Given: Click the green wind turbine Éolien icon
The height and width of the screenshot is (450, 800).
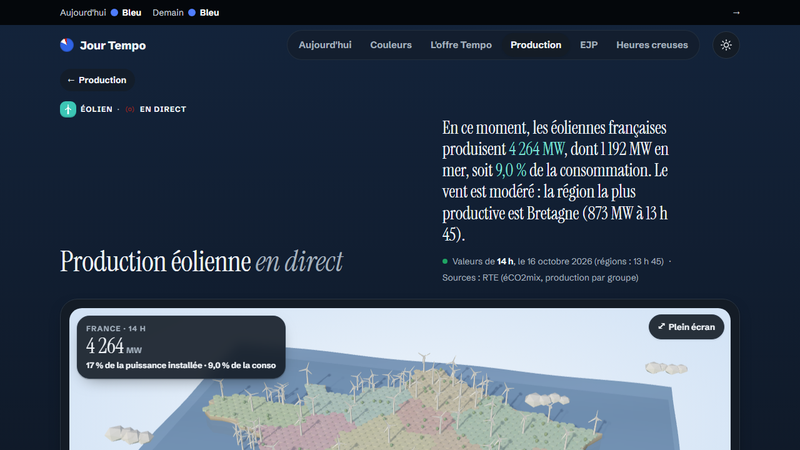Looking at the screenshot, I should 68,109.
